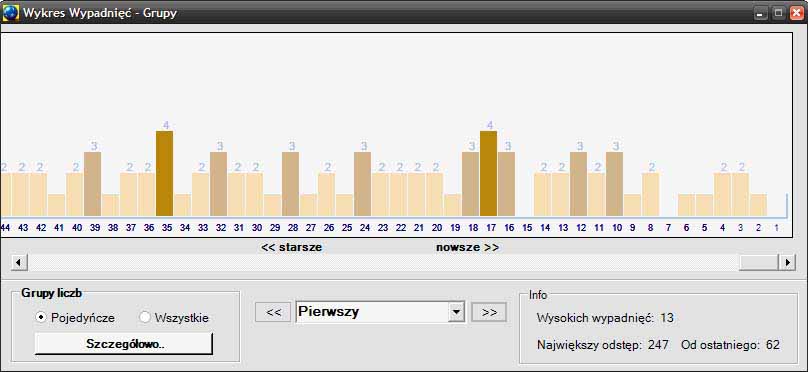Click axis label 43
The image size is (808, 372).
pos(23,227)
